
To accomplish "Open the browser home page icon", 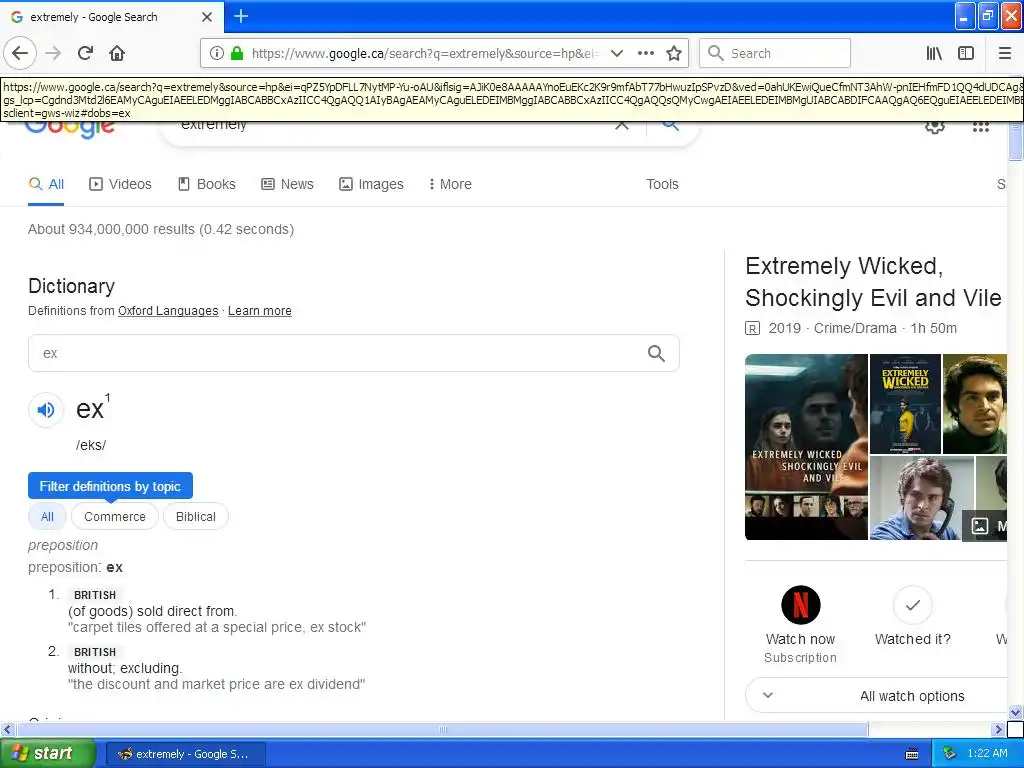I will pos(117,53).
